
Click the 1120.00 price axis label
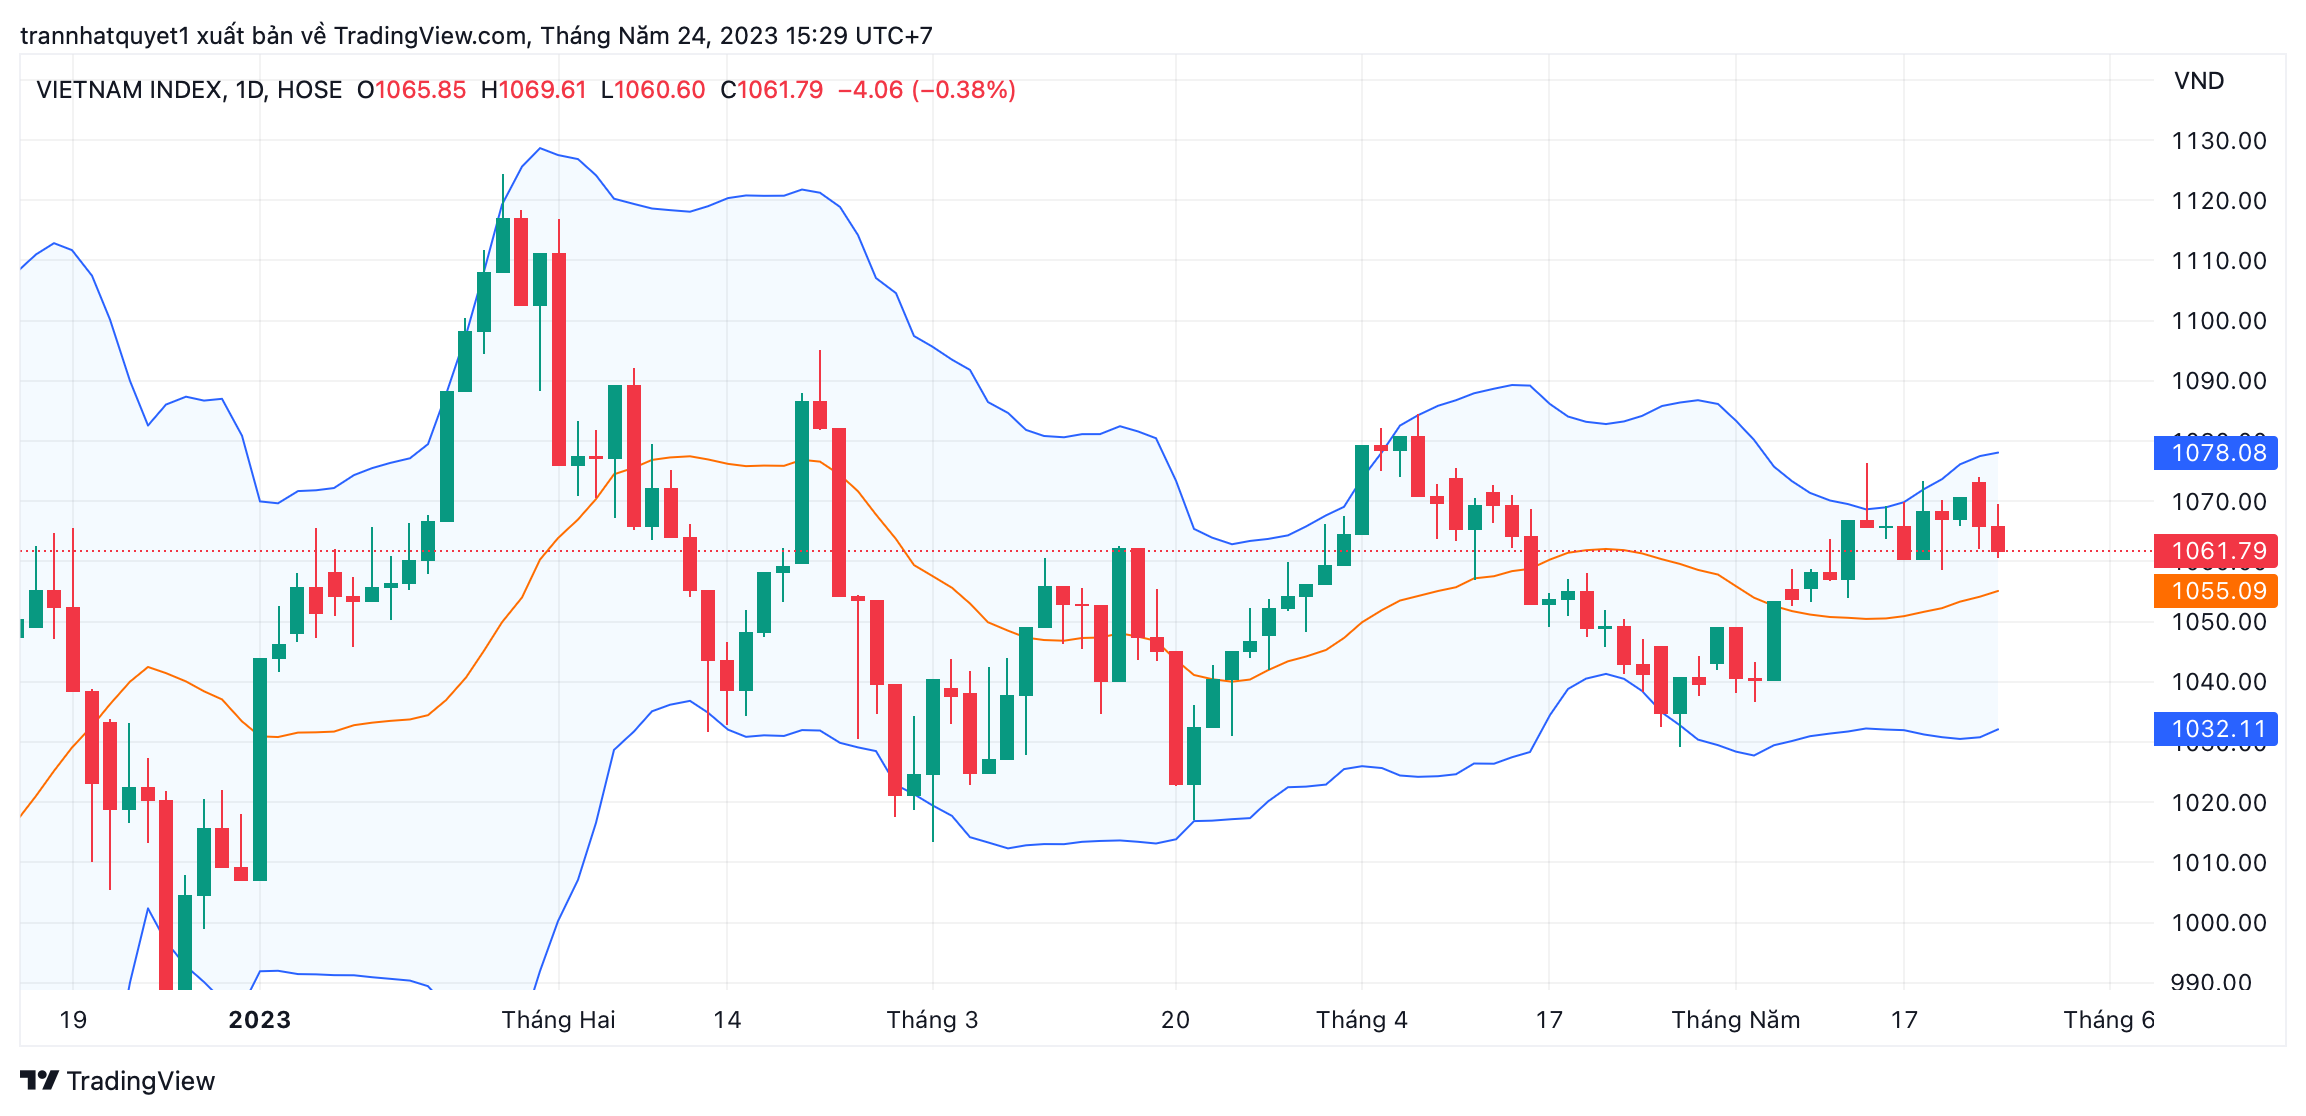pos(2219,201)
